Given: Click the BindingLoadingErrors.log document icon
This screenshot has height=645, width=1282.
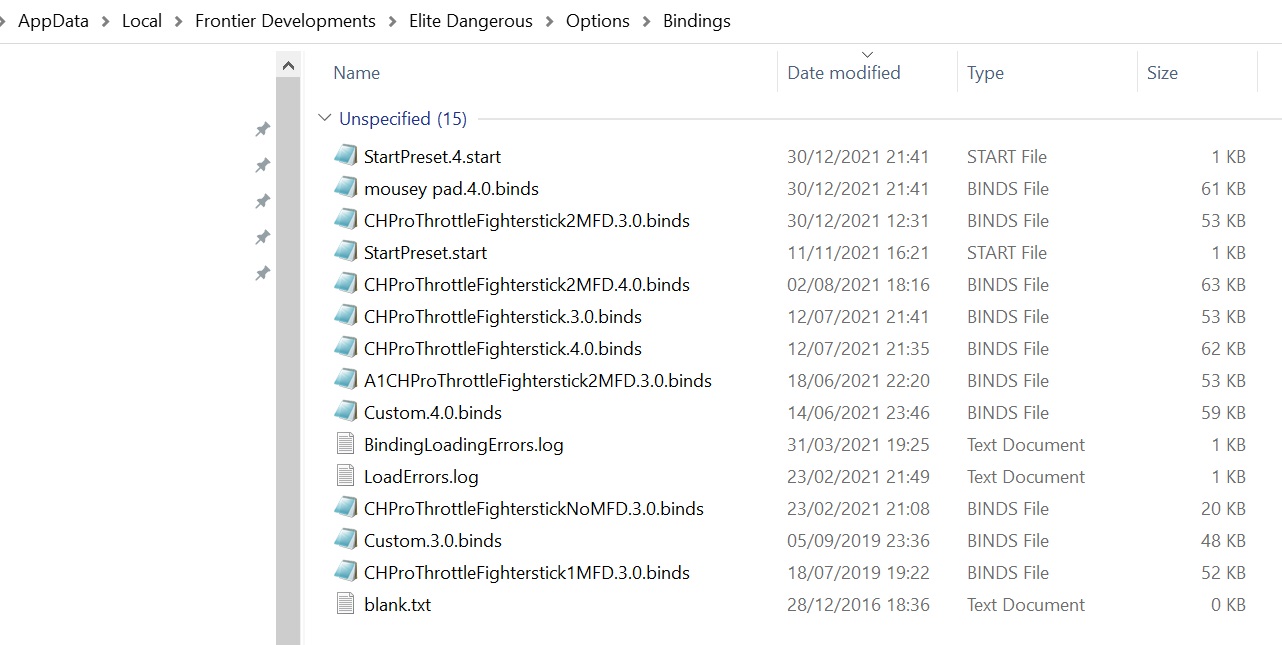Looking at the screenshot, I should point(346,444).
